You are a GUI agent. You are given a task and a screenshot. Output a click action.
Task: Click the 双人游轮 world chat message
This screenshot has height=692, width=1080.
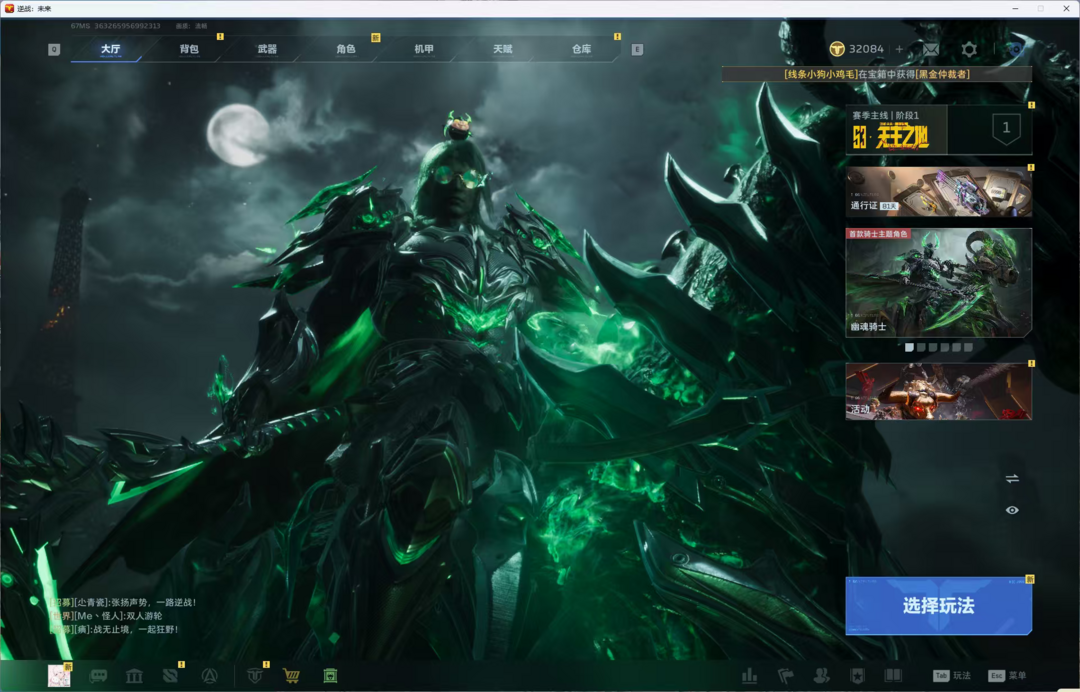(x=106, y=616)
